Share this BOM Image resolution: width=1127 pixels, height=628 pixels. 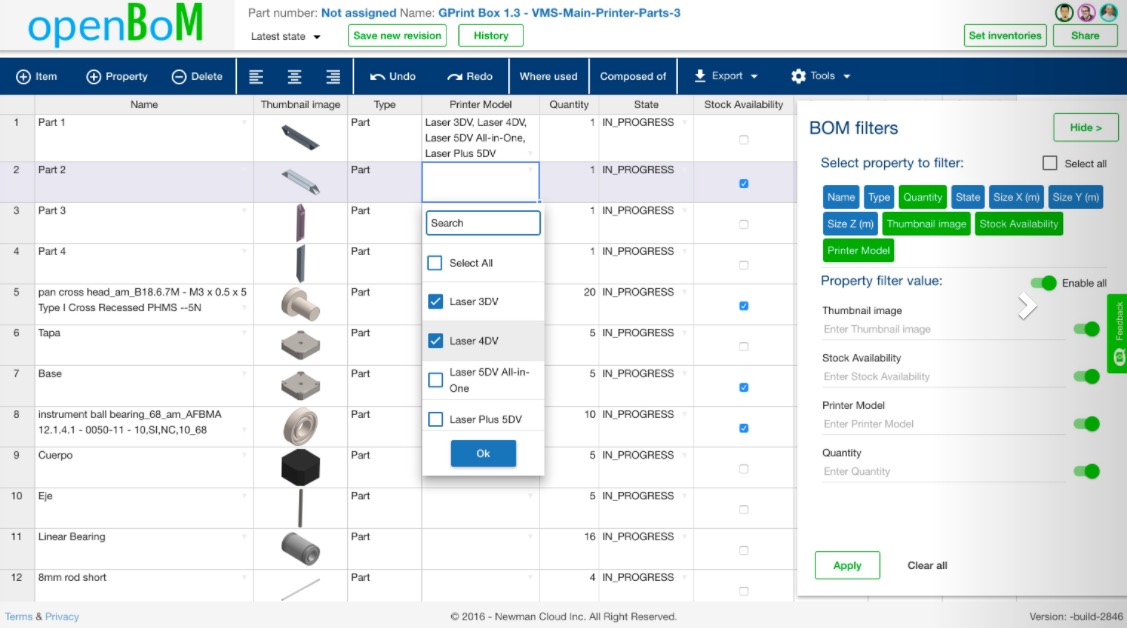pyautogui.click(x=1085, y=35)
